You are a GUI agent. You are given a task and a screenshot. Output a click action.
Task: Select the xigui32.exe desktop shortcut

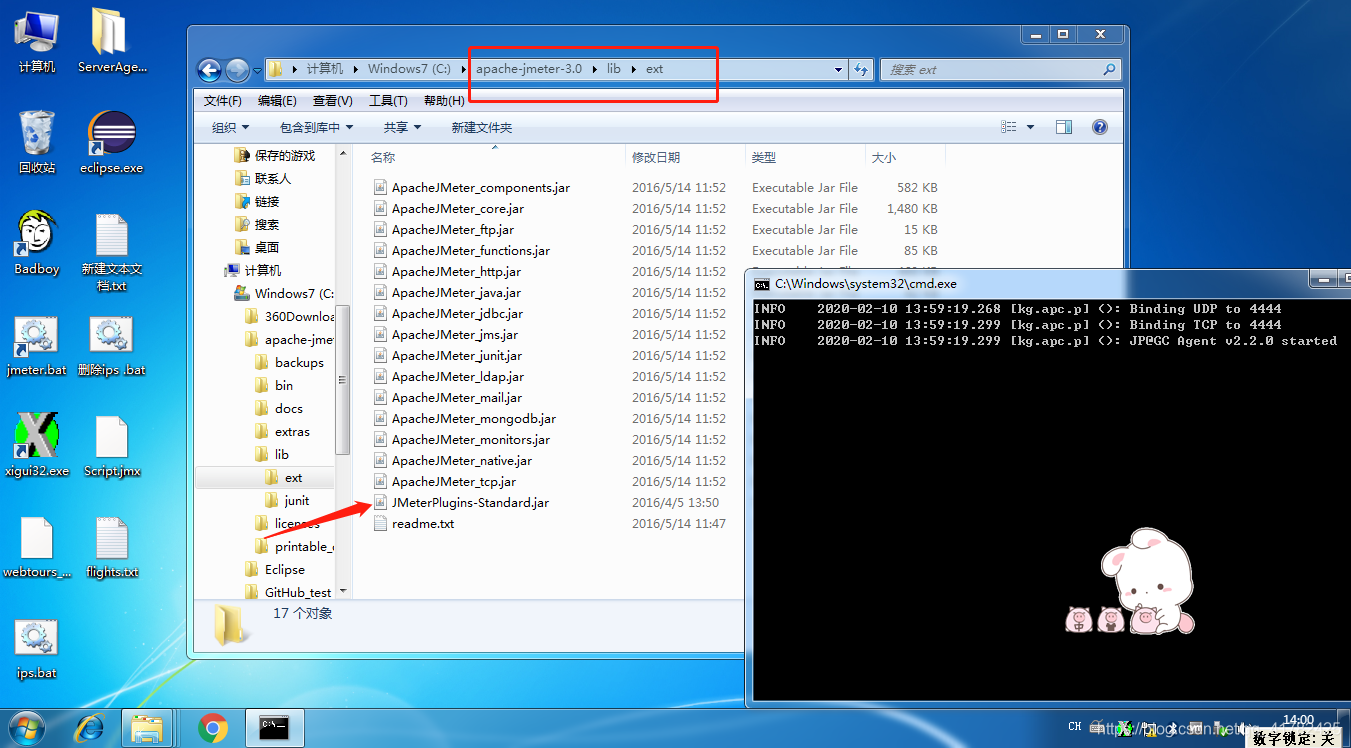tap(37, 445)
